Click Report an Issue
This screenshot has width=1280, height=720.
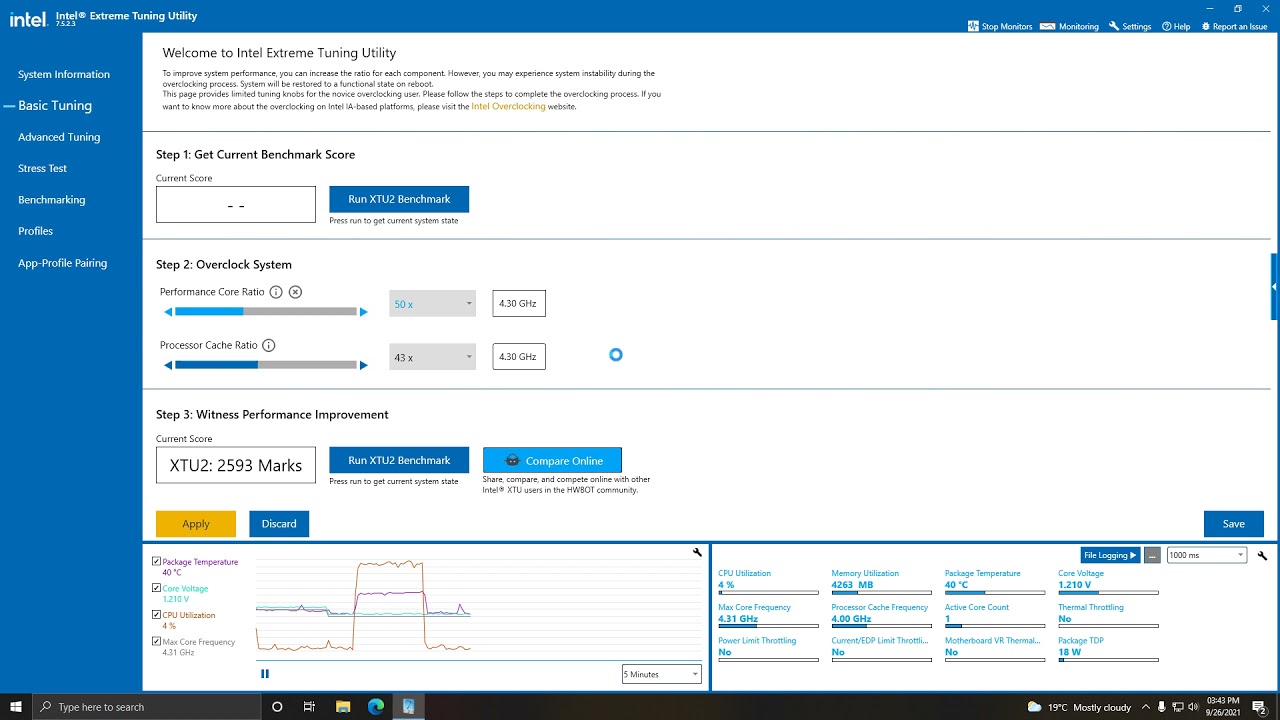1234,26
